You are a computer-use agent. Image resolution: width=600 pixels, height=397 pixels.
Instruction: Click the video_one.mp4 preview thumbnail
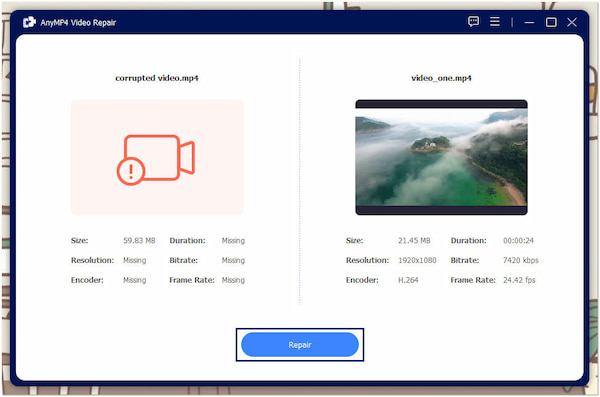pos(441,157)
